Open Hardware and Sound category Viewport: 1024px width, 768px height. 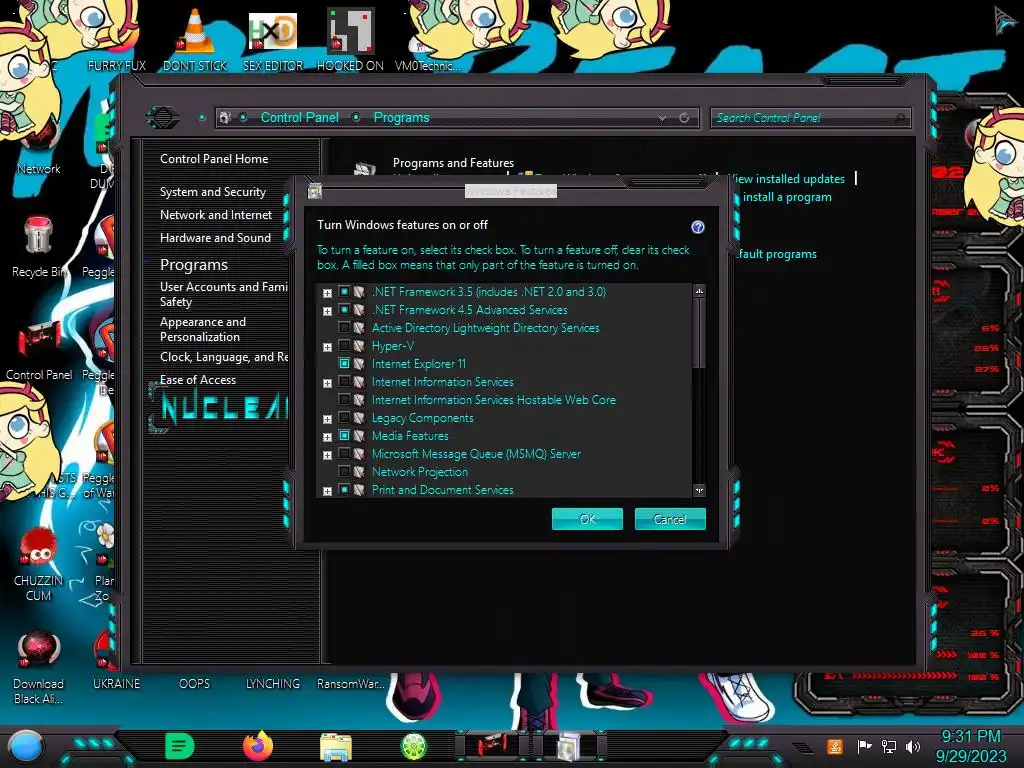[x=216, y=238]
